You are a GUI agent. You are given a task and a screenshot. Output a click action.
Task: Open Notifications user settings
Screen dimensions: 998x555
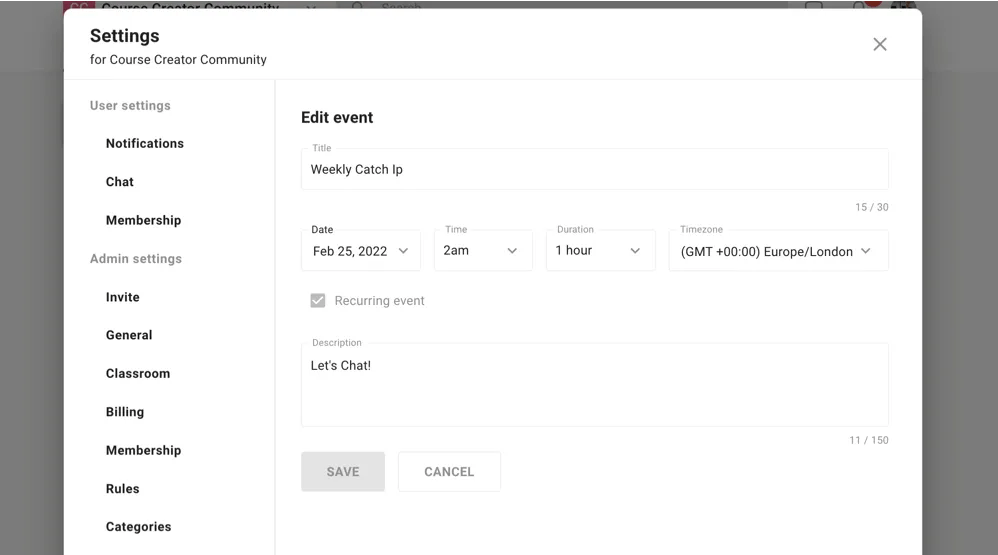(x=144, y=143)
